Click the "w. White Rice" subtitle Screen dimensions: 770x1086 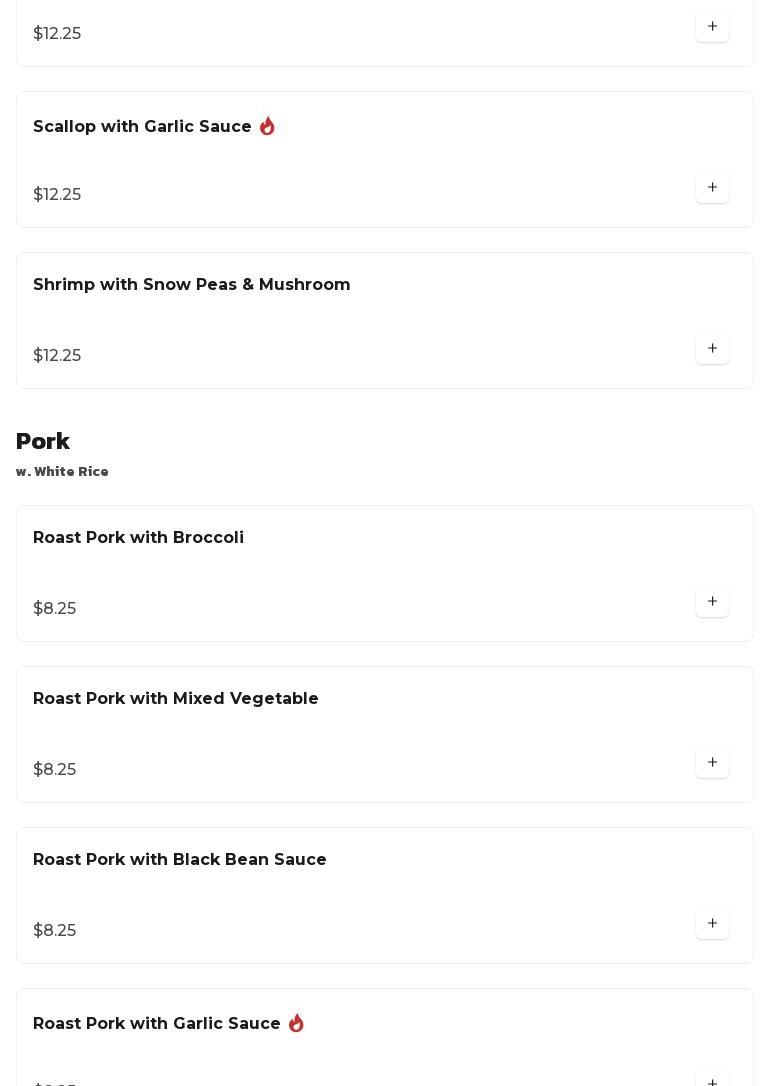click(x=62, y=472)
